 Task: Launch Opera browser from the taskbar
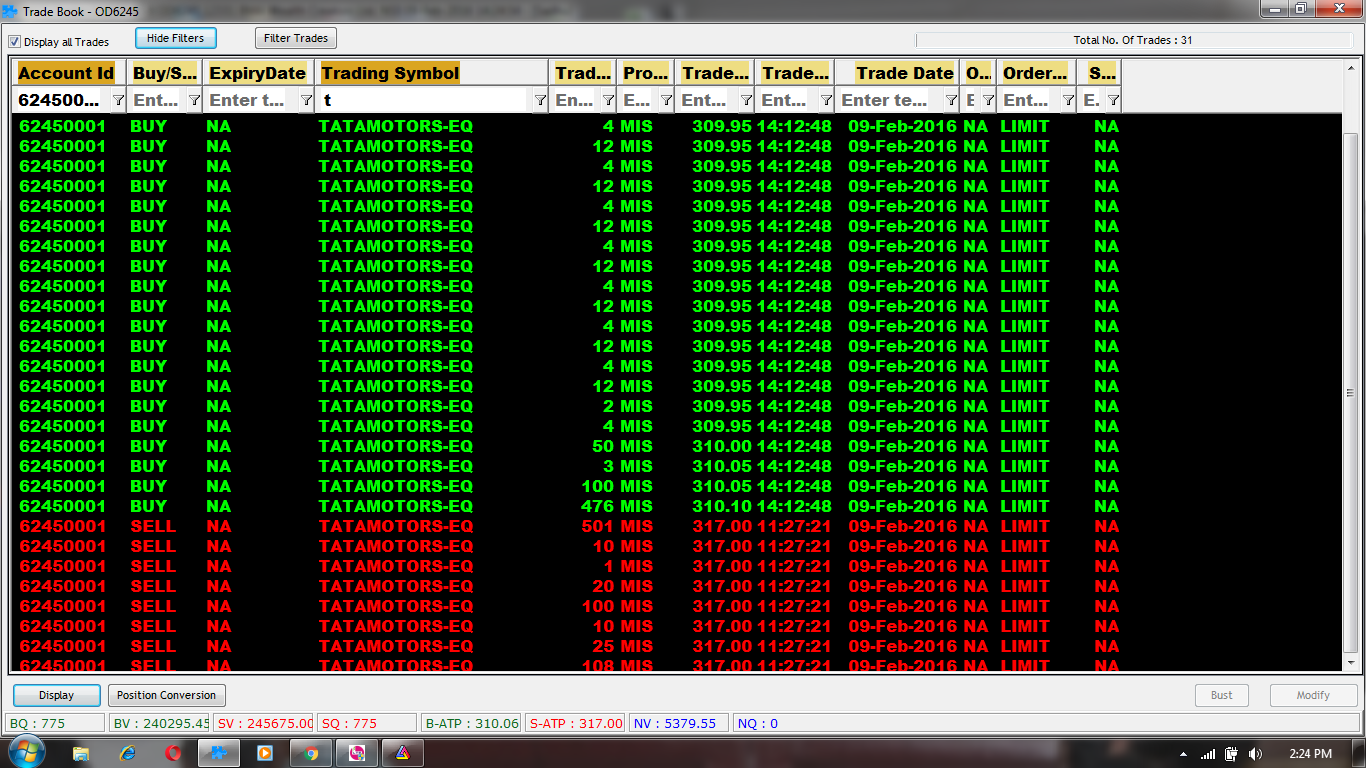coord(173,753)
